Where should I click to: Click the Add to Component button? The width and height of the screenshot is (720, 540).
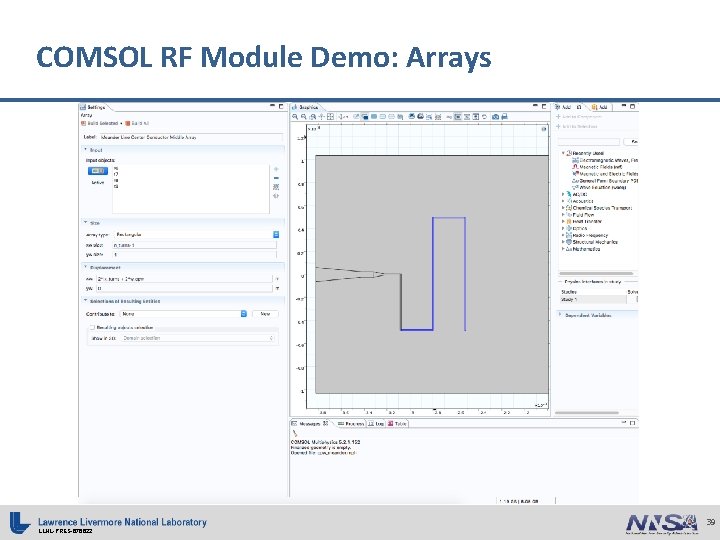(x=579, y=117)
